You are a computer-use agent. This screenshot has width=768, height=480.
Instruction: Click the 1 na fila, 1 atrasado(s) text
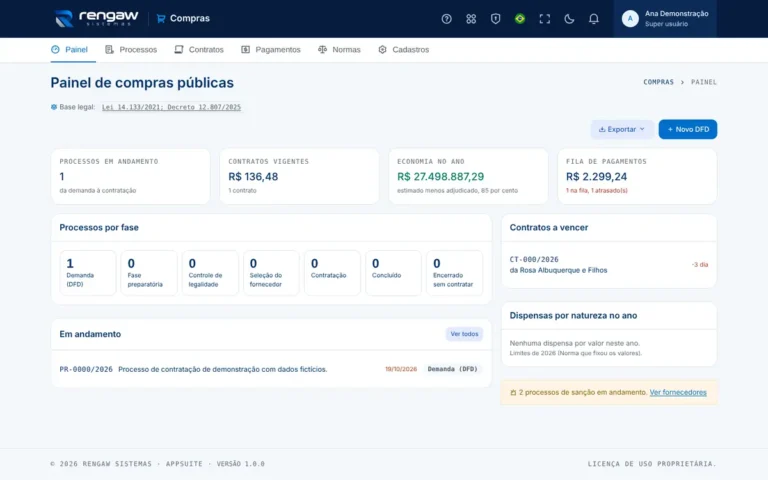click(x=597, y=191)
